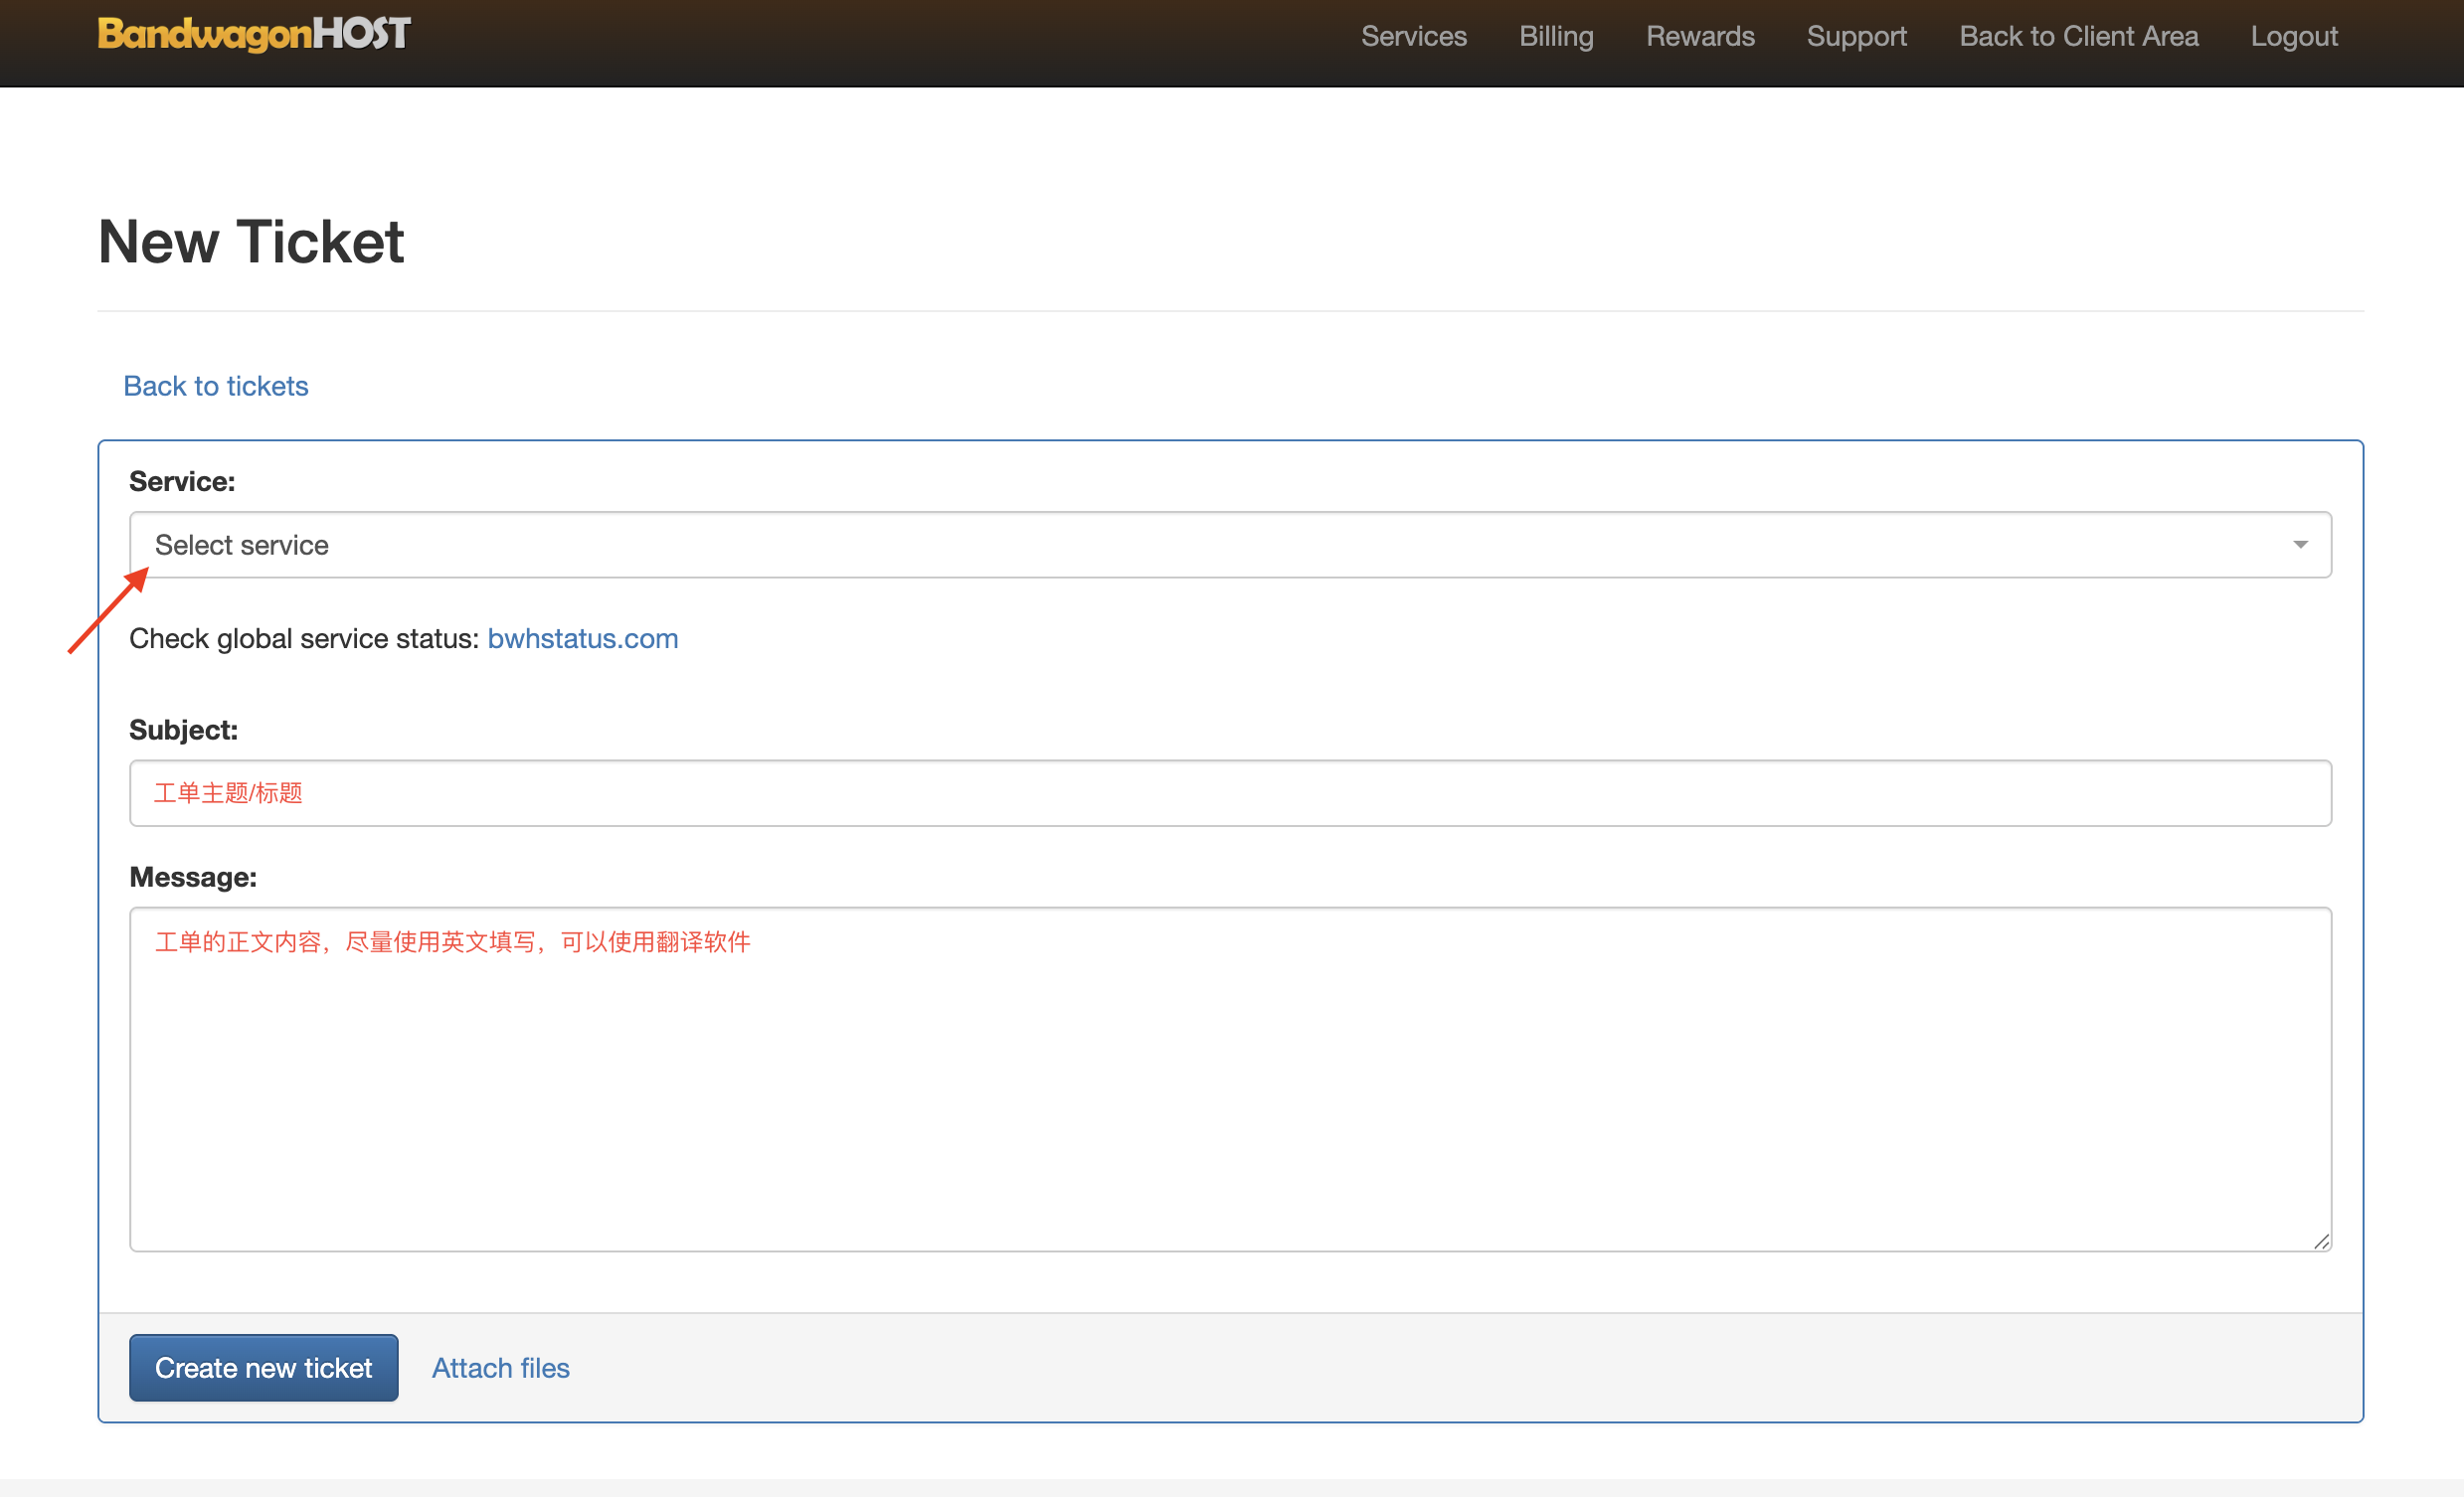2464x1497 pixels.
Task: Click the Message: field label
Action: (193, 877)
